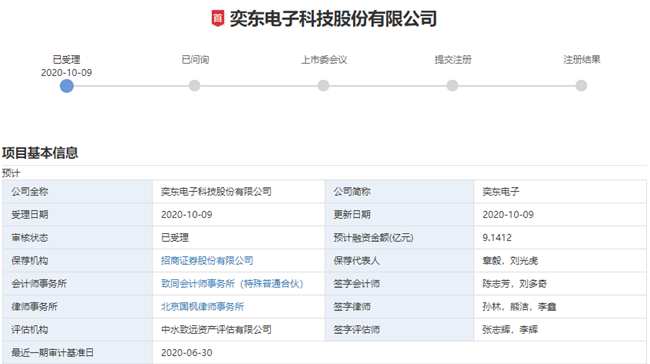Click the 上市委会议 progress step circle

tap(323, 86)
